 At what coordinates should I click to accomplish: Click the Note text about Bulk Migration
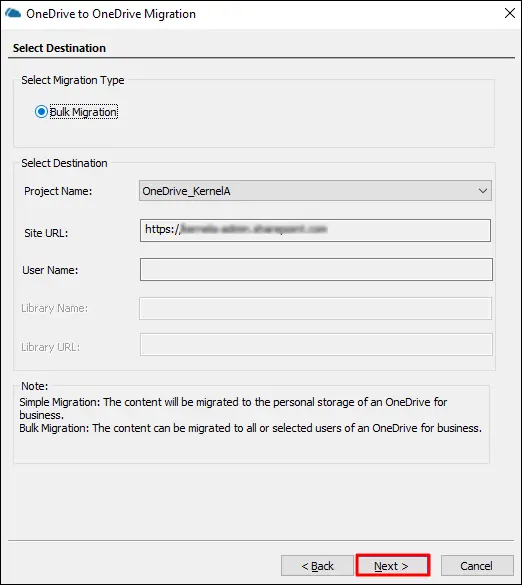(250, 428)
